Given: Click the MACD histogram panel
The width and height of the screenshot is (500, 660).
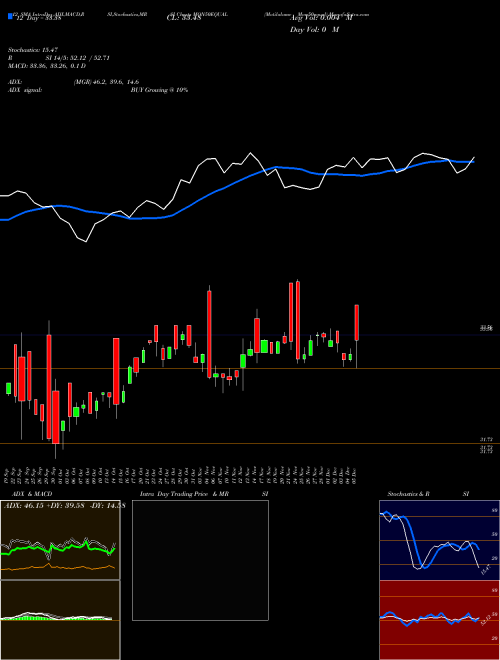Looking at the screenshot, I should 60,620.
